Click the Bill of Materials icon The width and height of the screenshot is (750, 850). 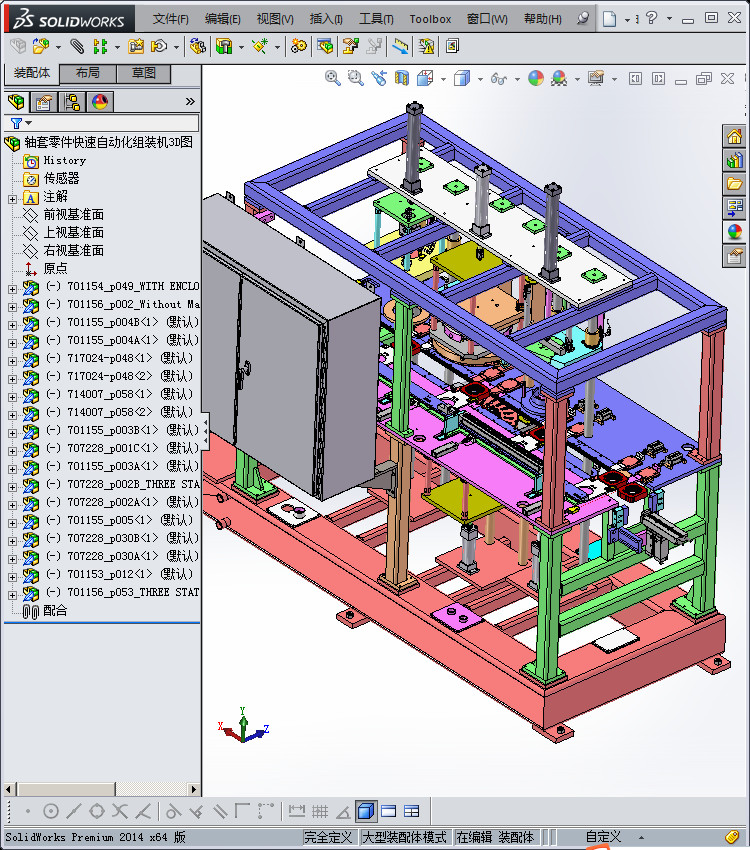[325, 47]
